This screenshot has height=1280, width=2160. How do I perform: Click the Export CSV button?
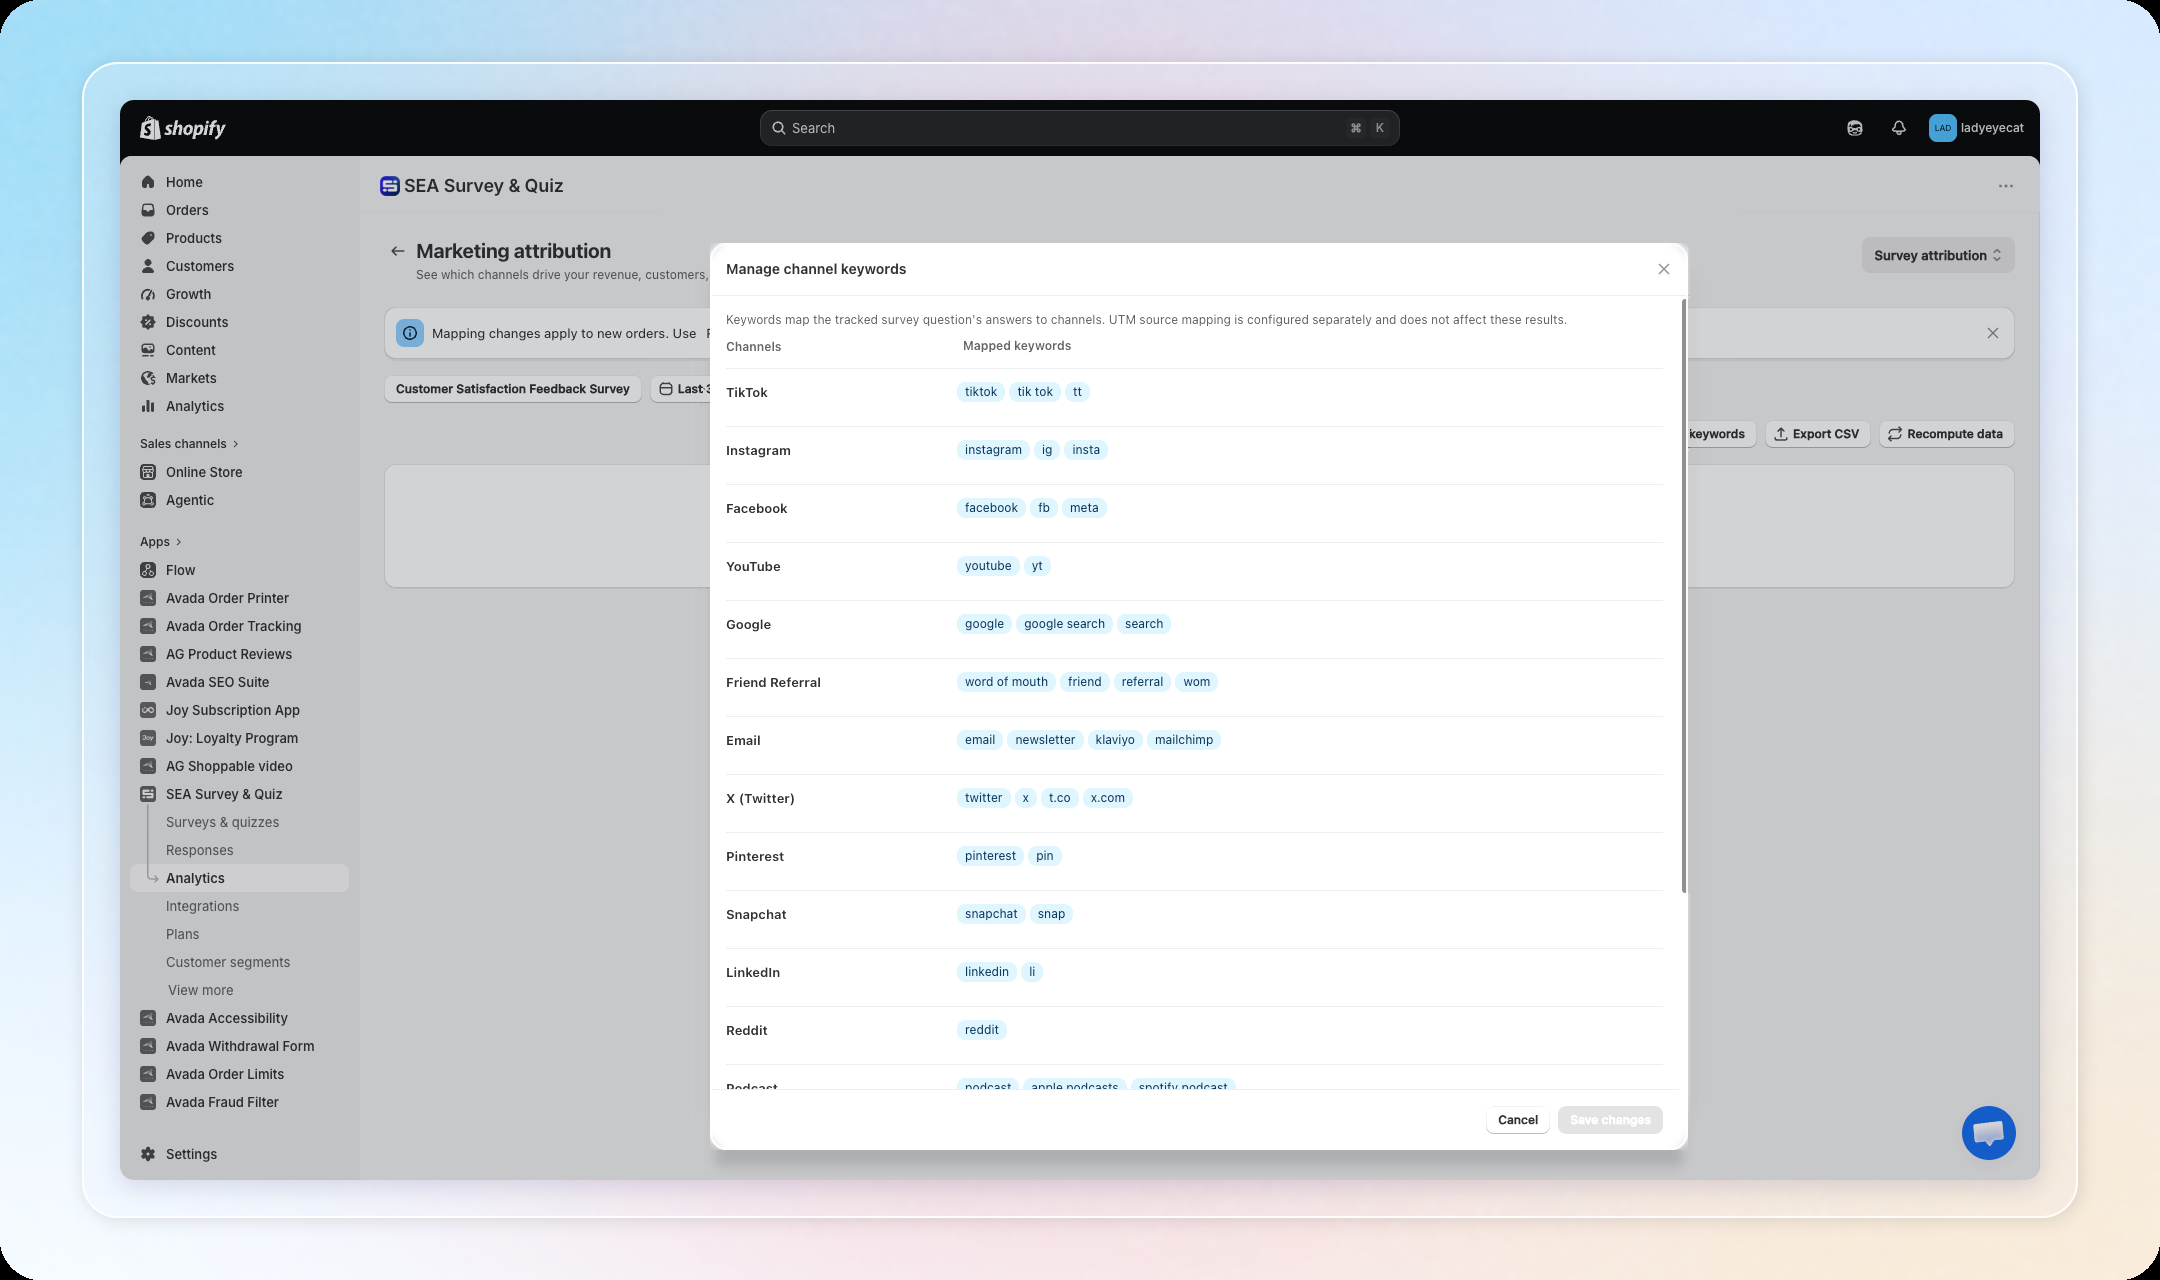pyautogui.click(x=1817, y=434)
